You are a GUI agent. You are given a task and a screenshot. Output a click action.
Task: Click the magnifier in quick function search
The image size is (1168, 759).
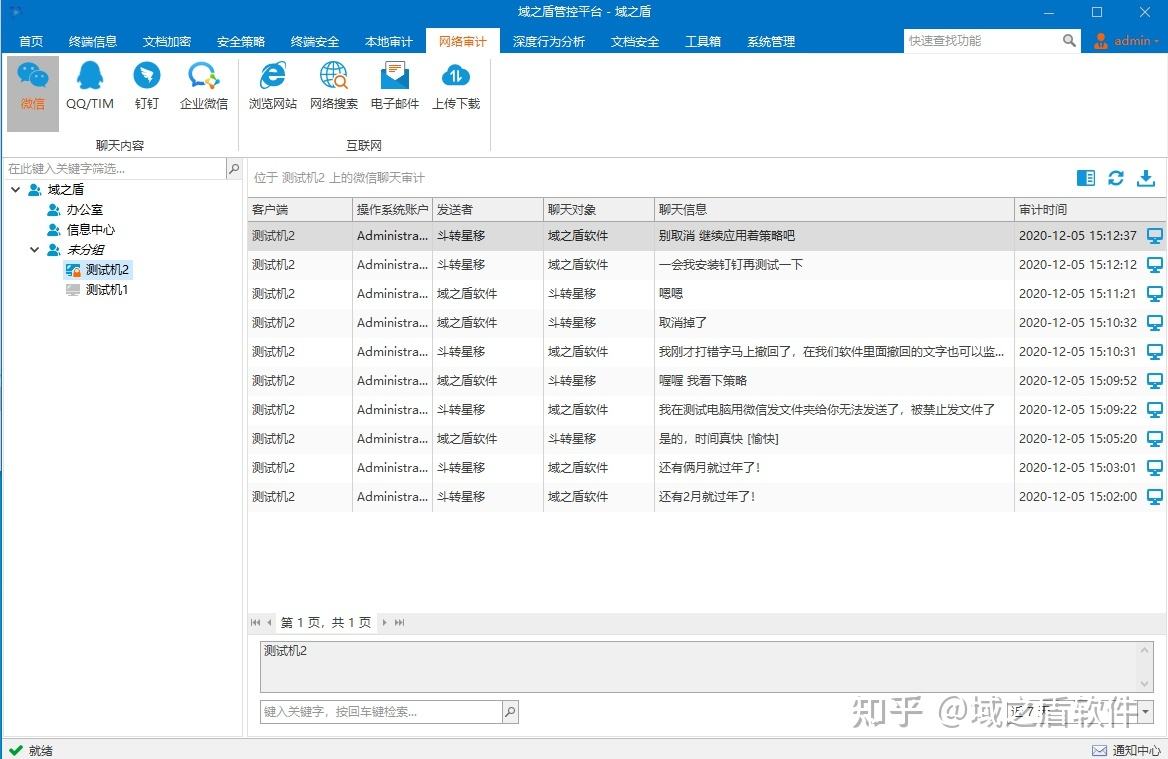click(1069, 40)
